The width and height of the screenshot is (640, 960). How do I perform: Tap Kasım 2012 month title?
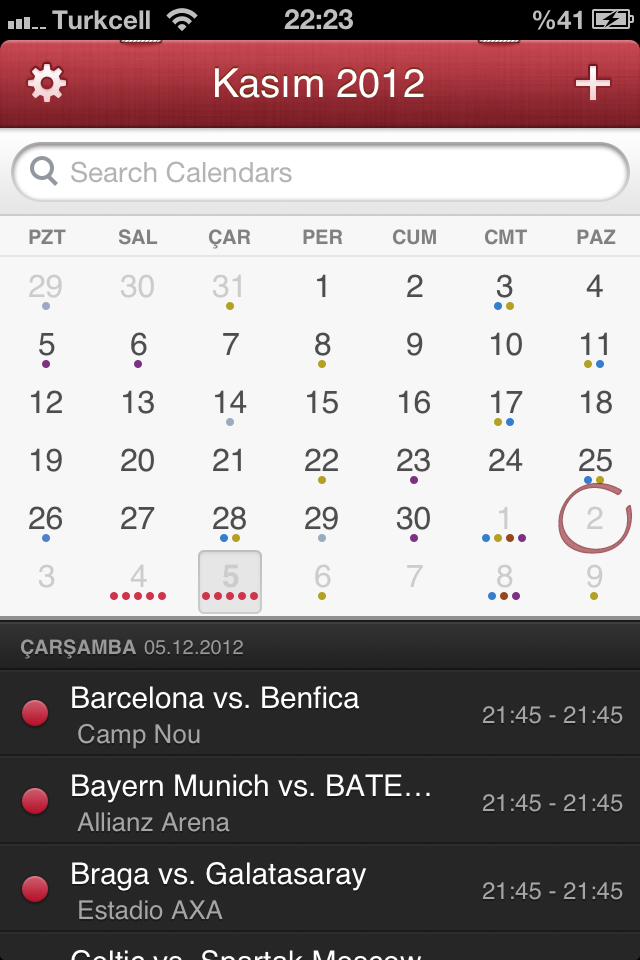click(x=318, y=83)
